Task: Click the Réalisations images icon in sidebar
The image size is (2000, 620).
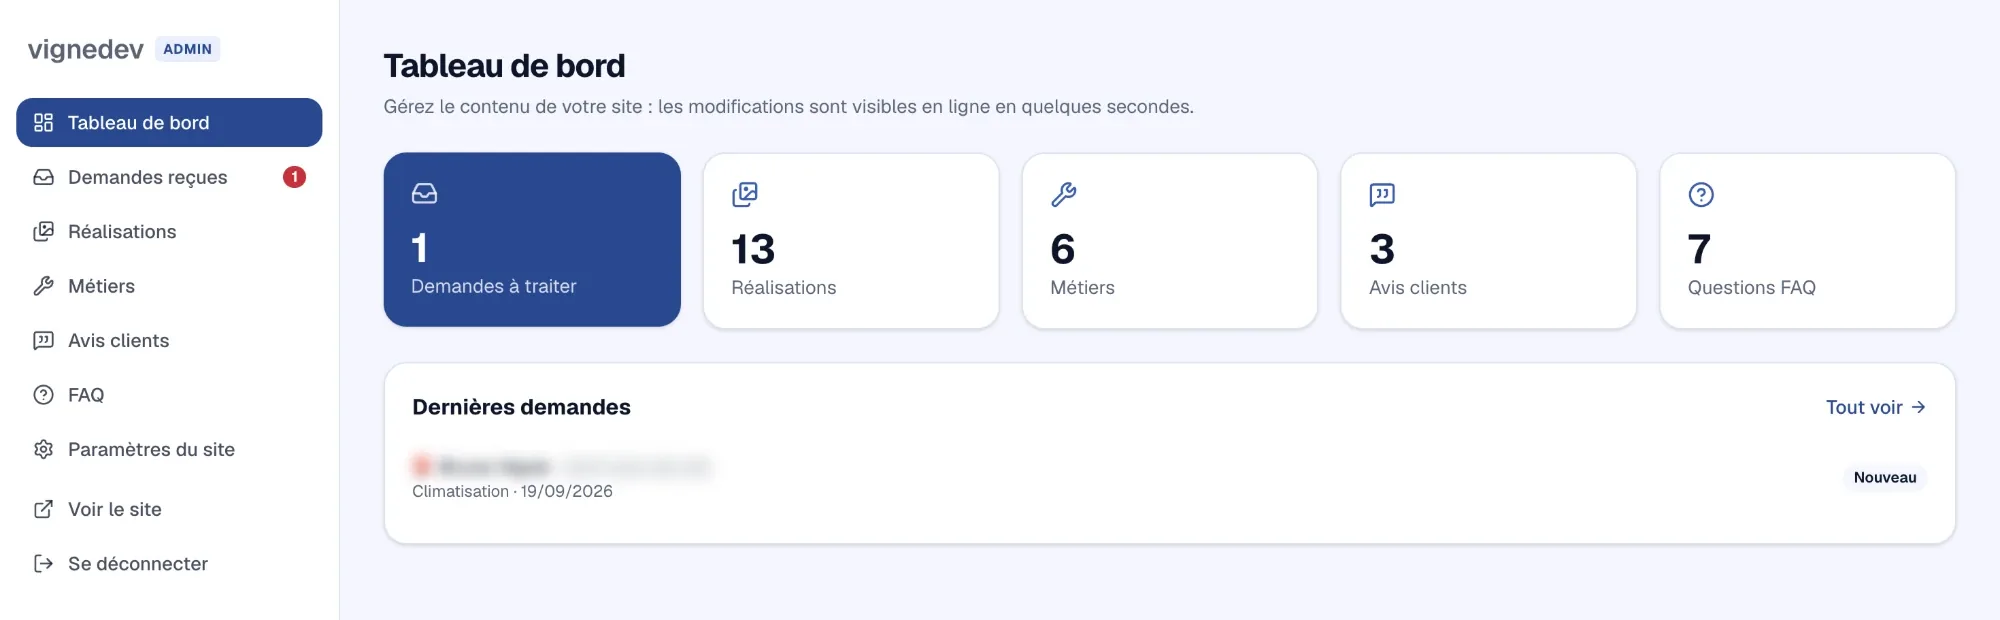Action: pyautogui.click(x=43, y=232)
